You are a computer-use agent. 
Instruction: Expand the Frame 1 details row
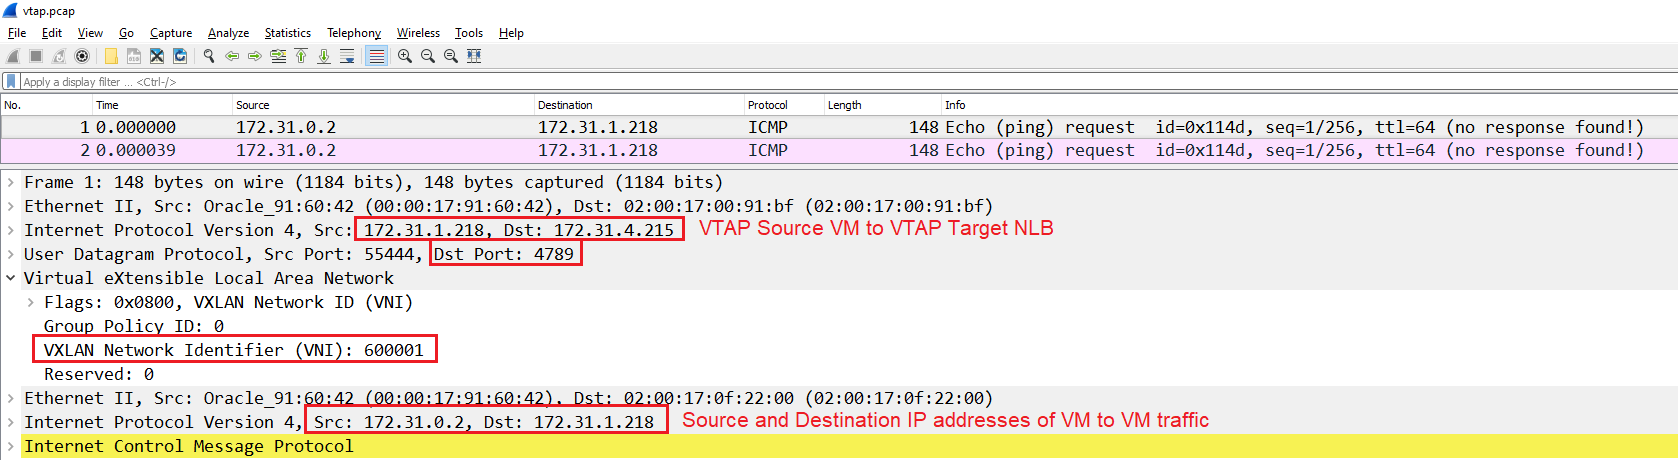click(11, 182)
